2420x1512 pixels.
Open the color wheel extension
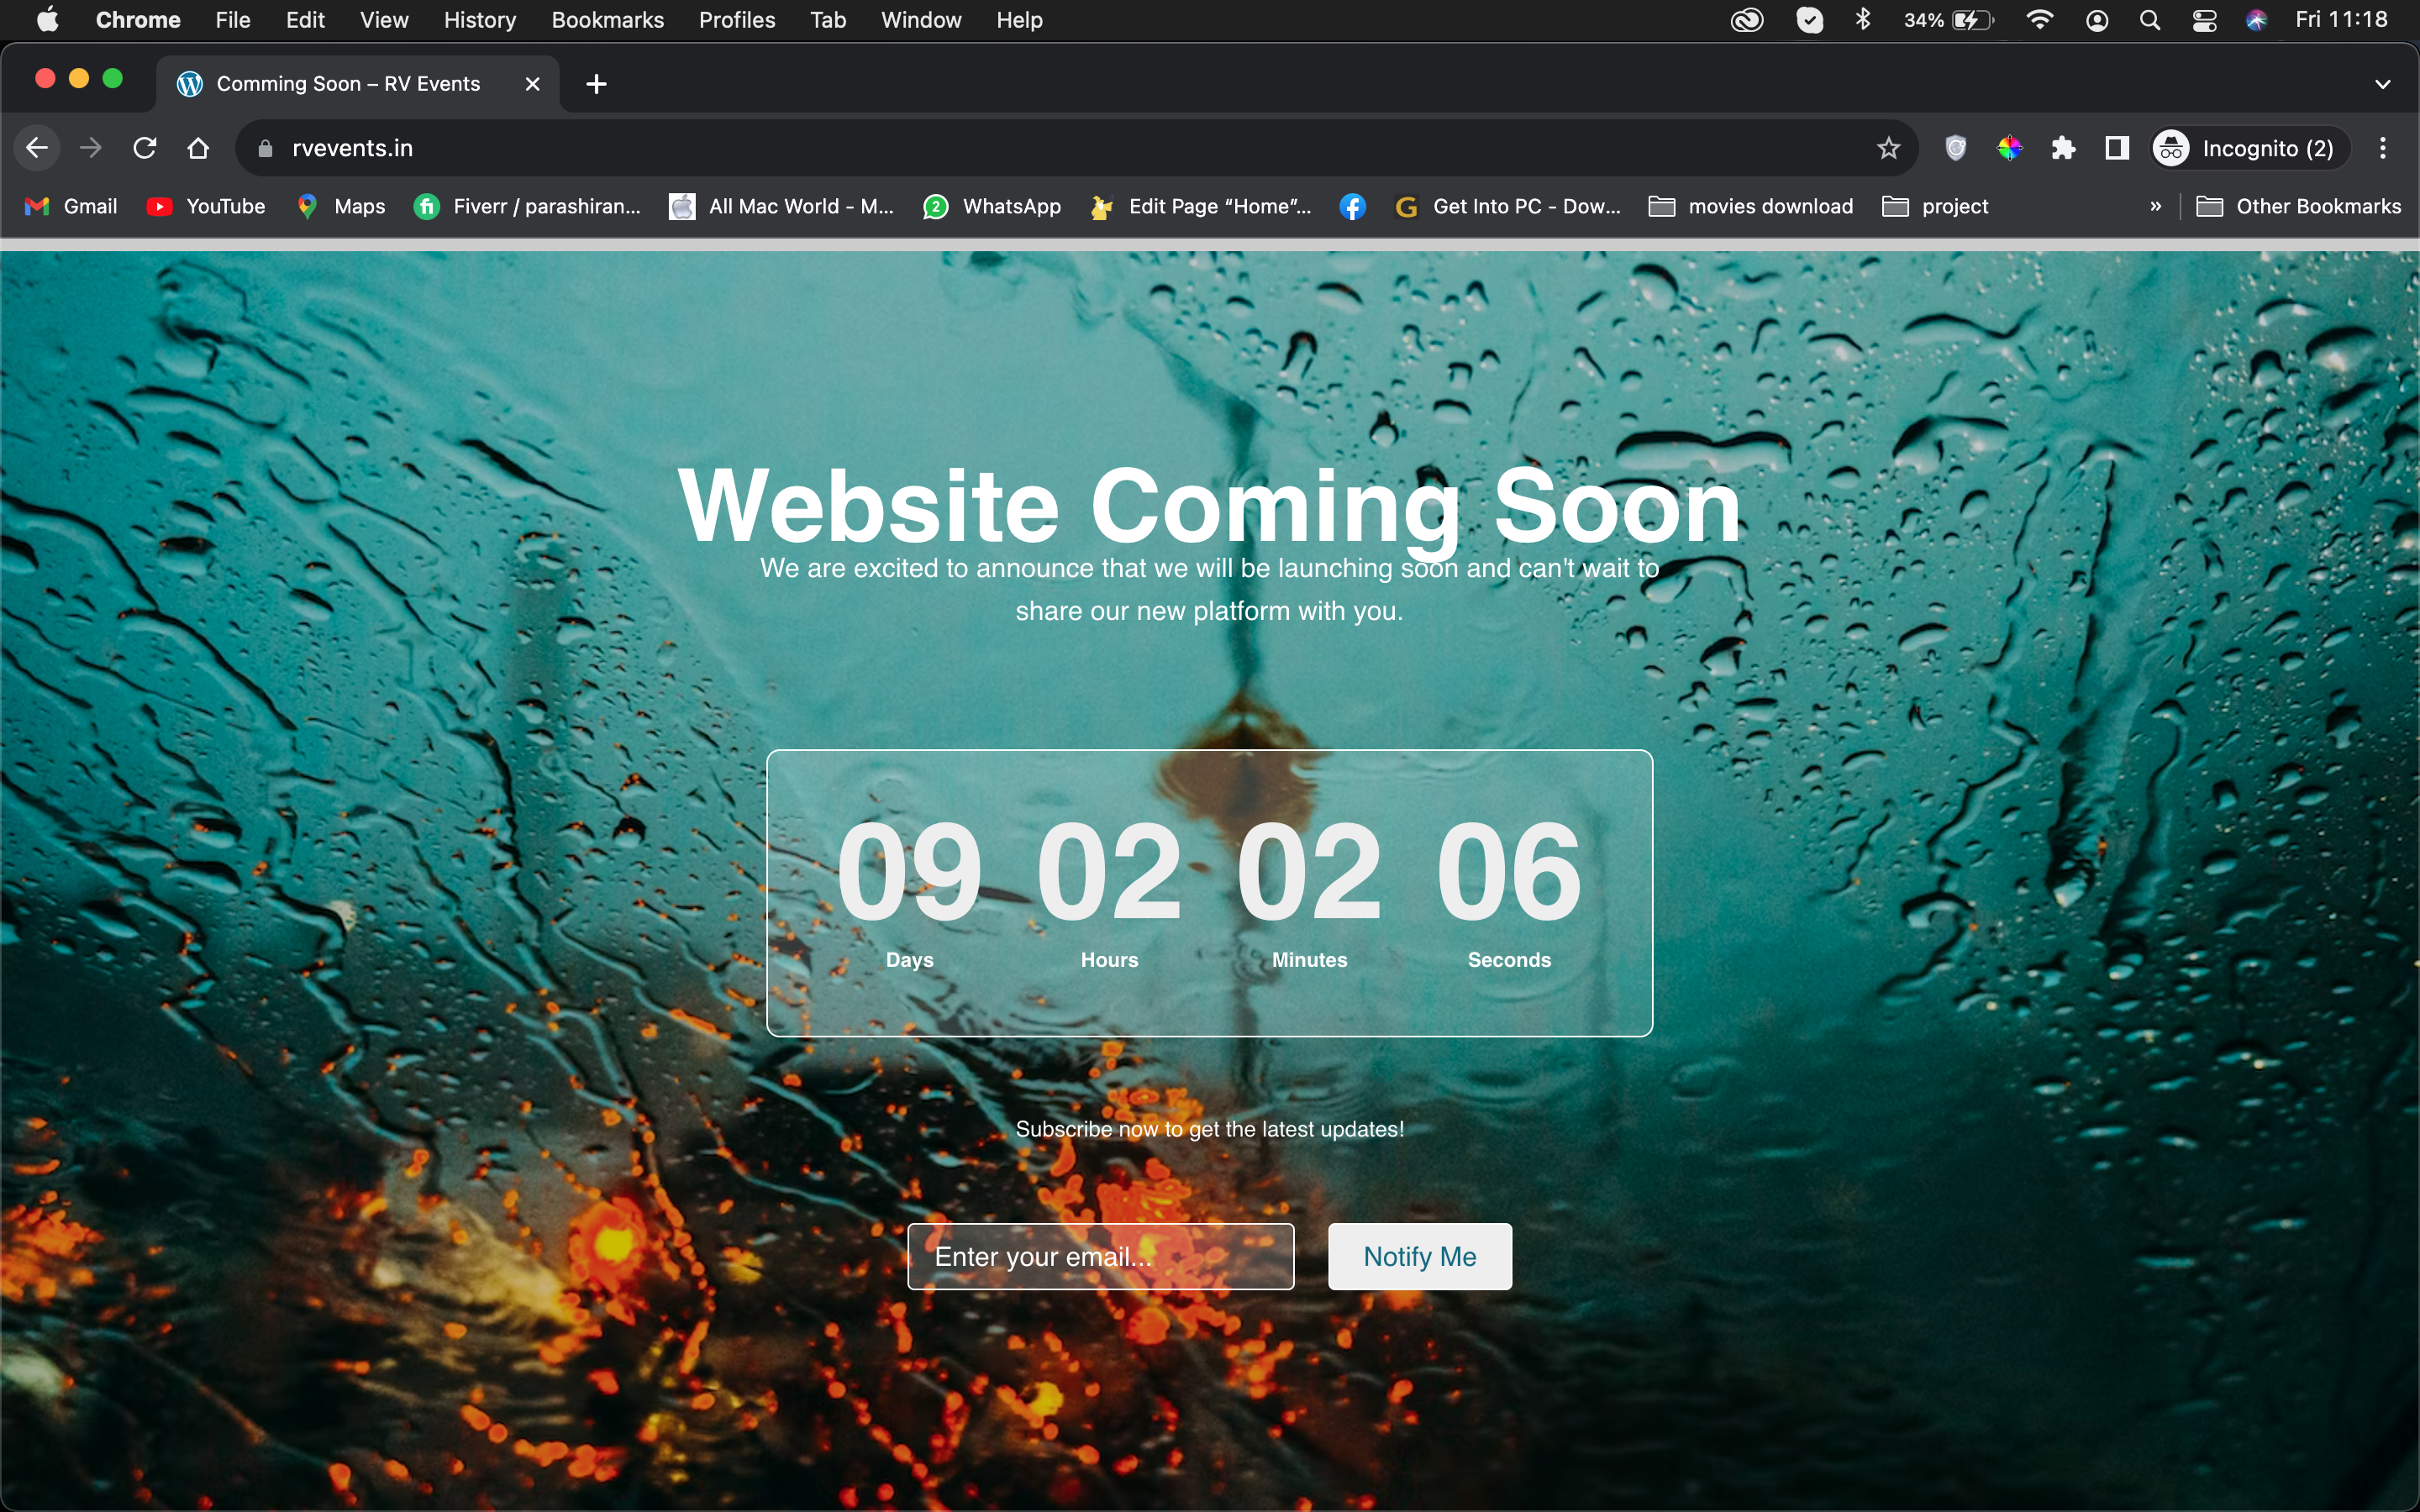[2009, 148]
